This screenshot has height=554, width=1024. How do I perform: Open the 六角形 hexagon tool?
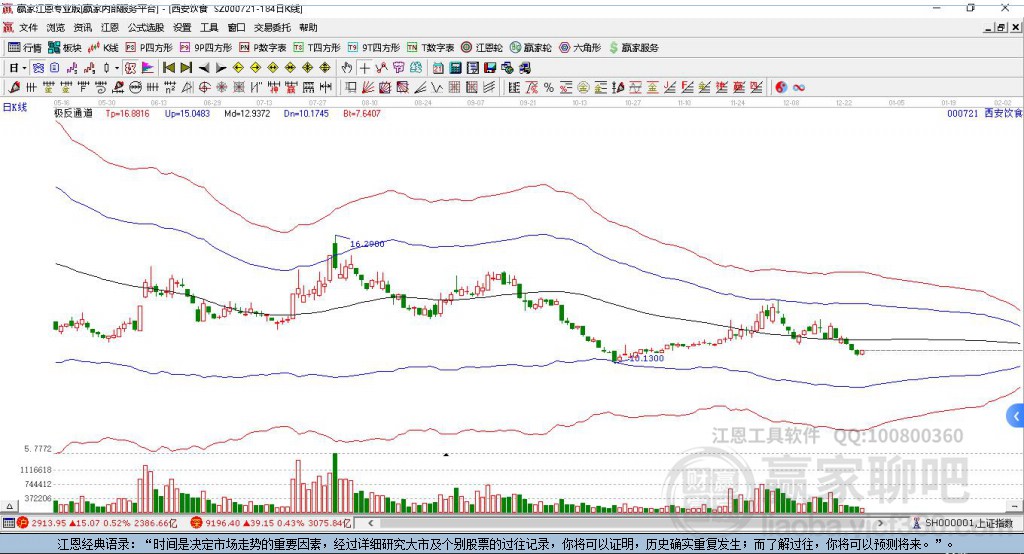(x=580, y=48)
